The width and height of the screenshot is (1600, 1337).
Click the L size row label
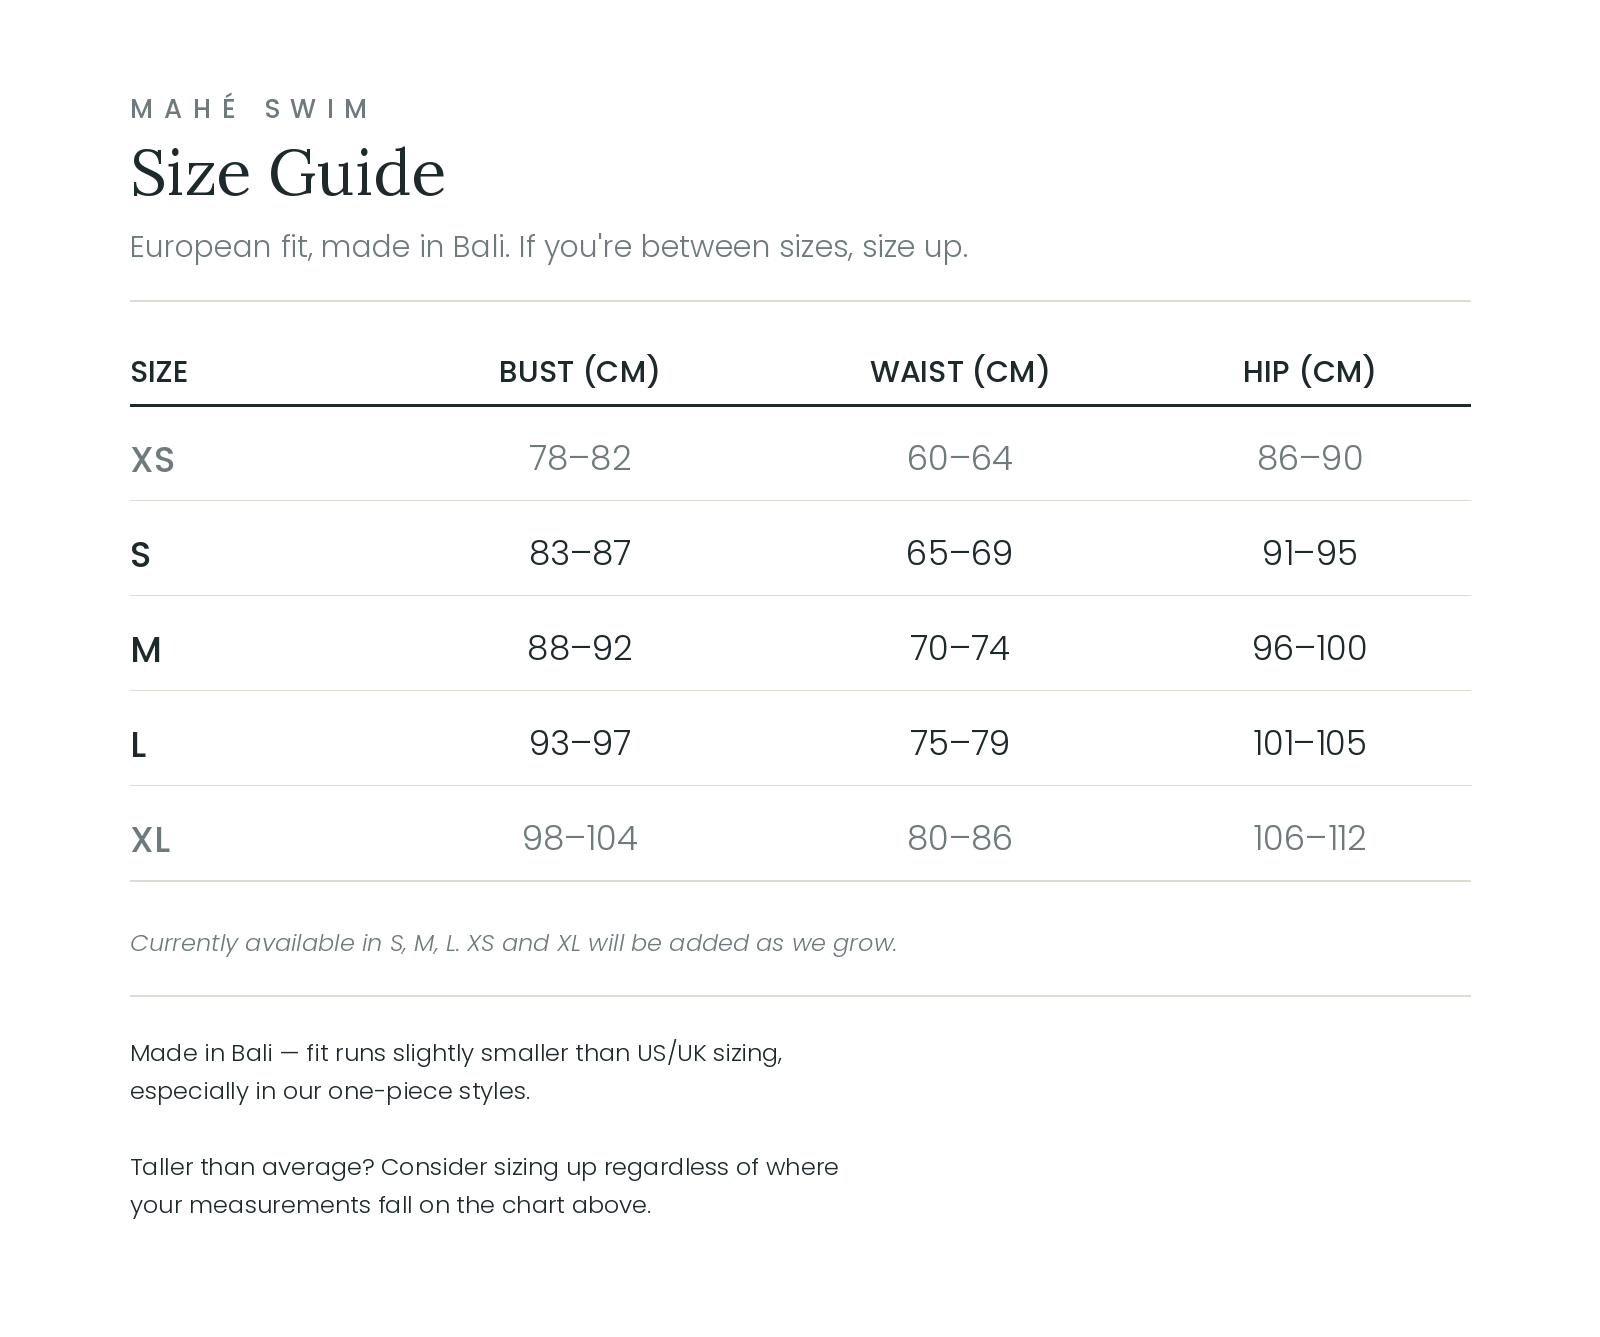[x=139, y=745]
